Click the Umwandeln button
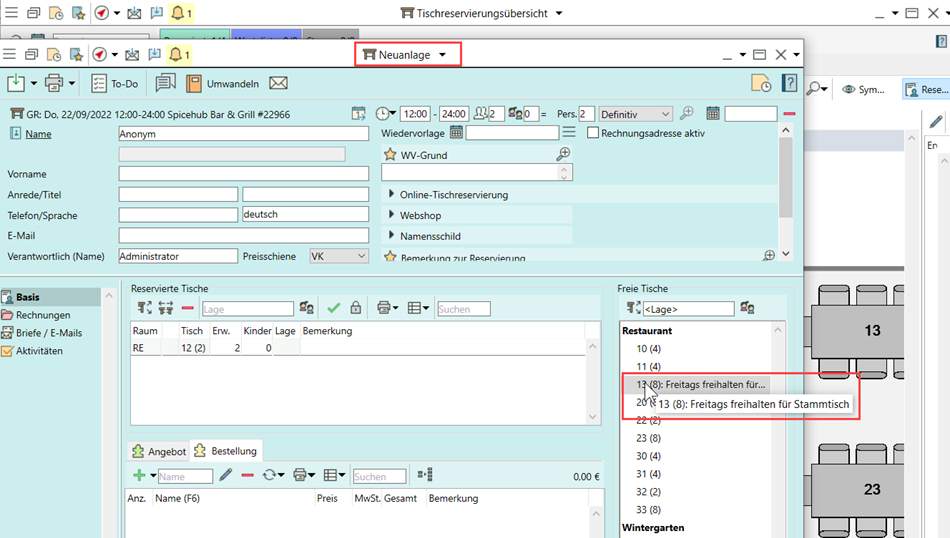 point(222,84)
